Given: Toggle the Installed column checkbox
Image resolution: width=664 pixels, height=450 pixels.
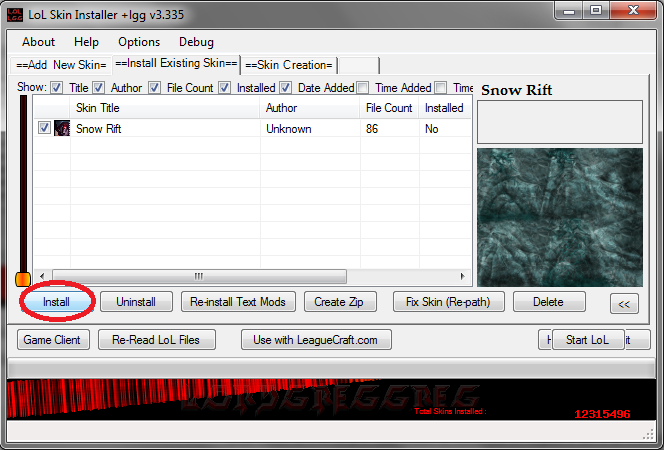Looking at the screenshot, I should point(224,88).
